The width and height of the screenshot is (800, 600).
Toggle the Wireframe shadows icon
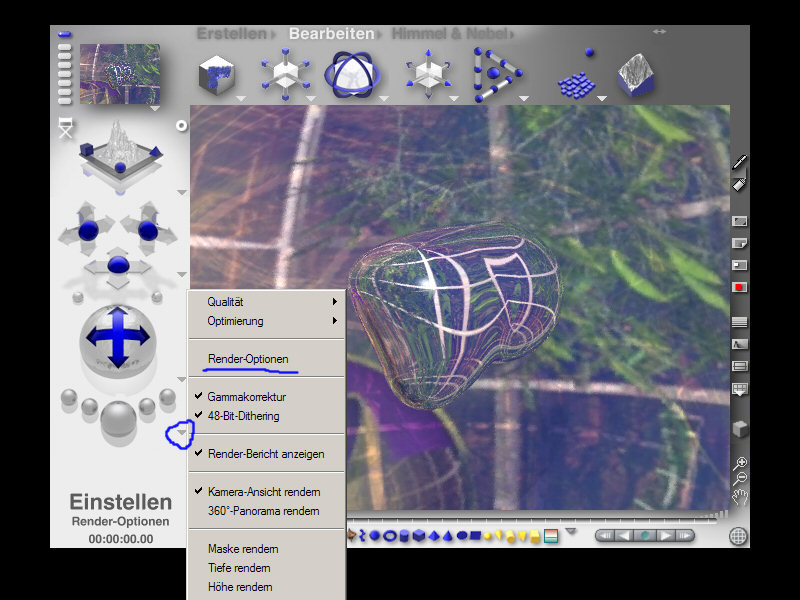(739, 344)
